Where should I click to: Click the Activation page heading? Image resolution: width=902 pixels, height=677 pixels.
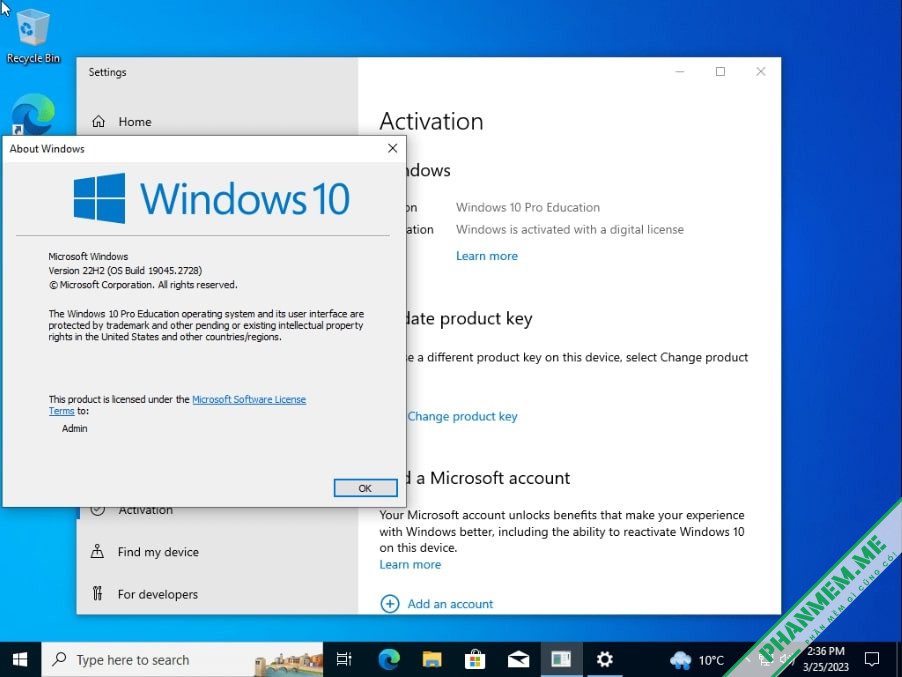pos(431,121)
